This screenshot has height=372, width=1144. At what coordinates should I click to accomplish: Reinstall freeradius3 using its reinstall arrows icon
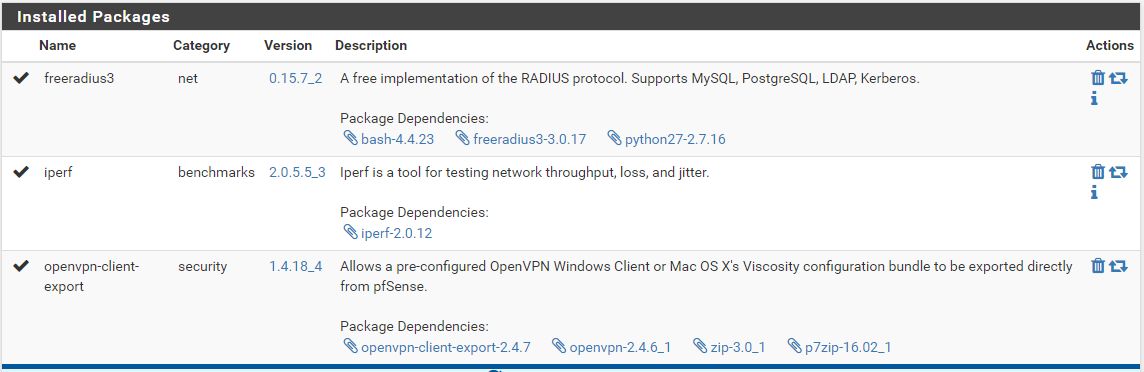(x=1118, y=78)
